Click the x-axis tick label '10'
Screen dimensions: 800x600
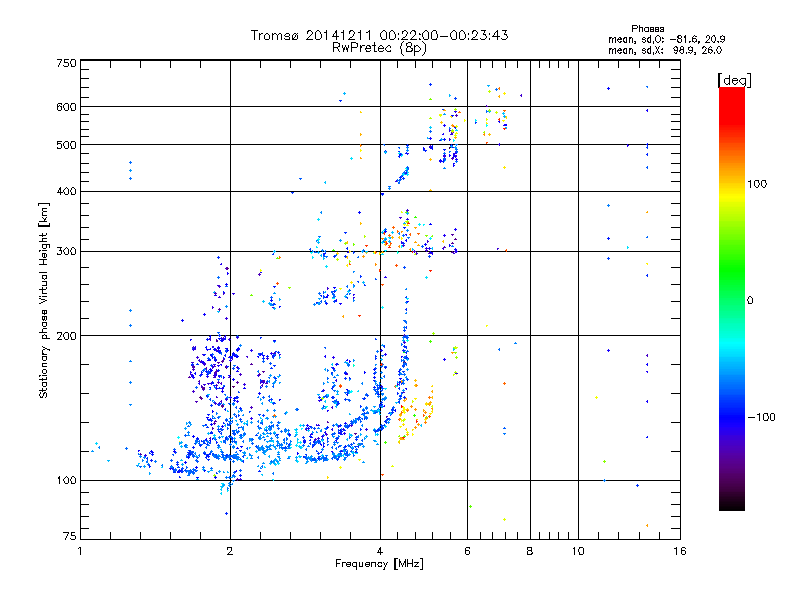pos(578,551)
